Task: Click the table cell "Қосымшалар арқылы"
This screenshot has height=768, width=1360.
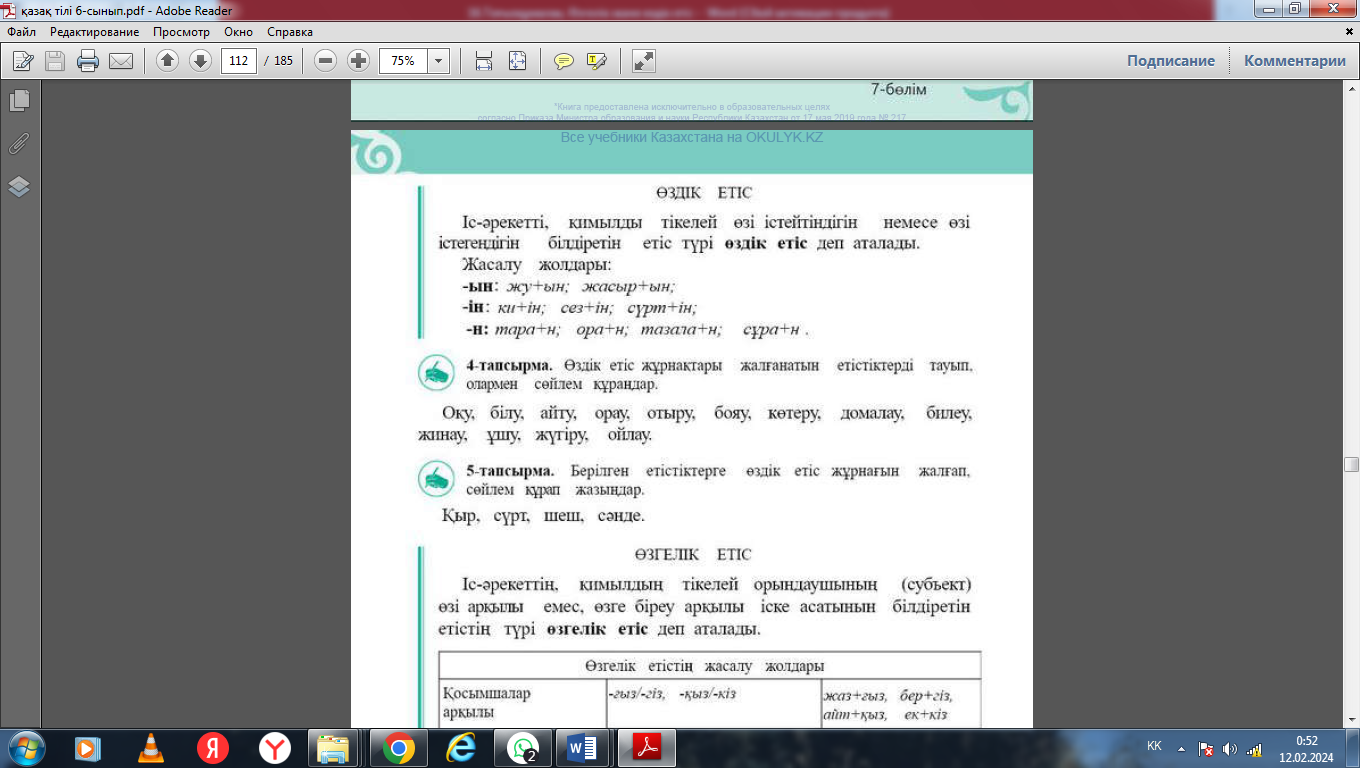Action: [487, 704]
